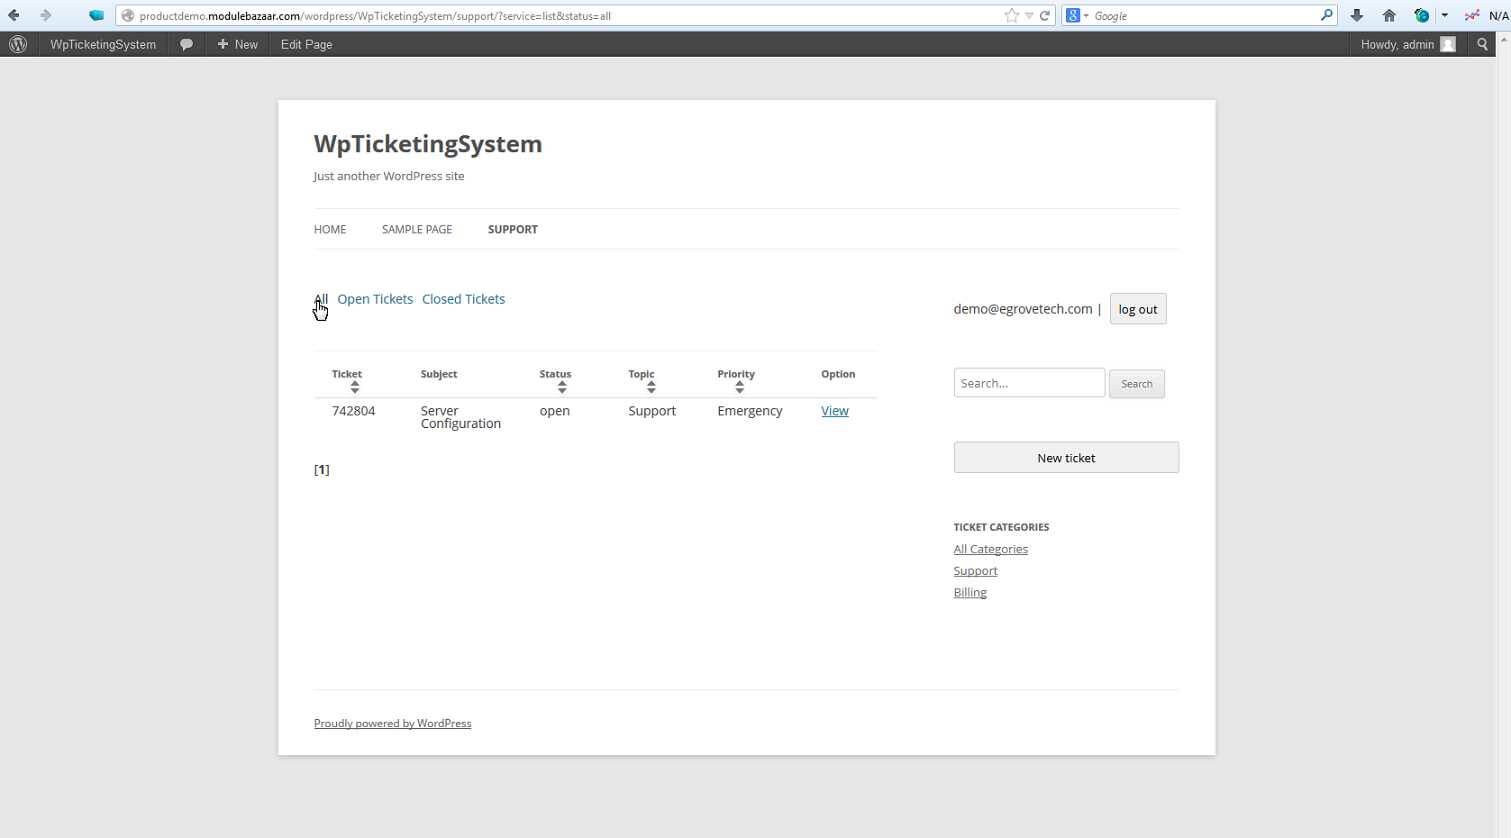Open the + New admin bar menu
Screen dimensions: 1511x838
click(237, 44)
